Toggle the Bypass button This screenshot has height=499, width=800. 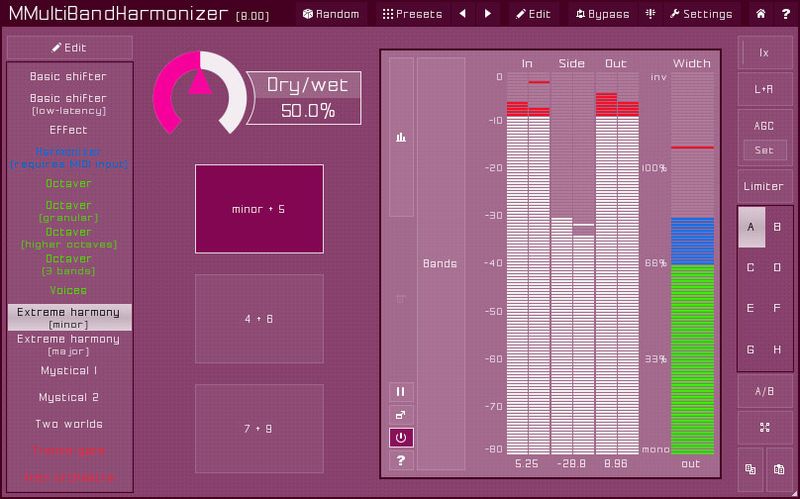602,14
